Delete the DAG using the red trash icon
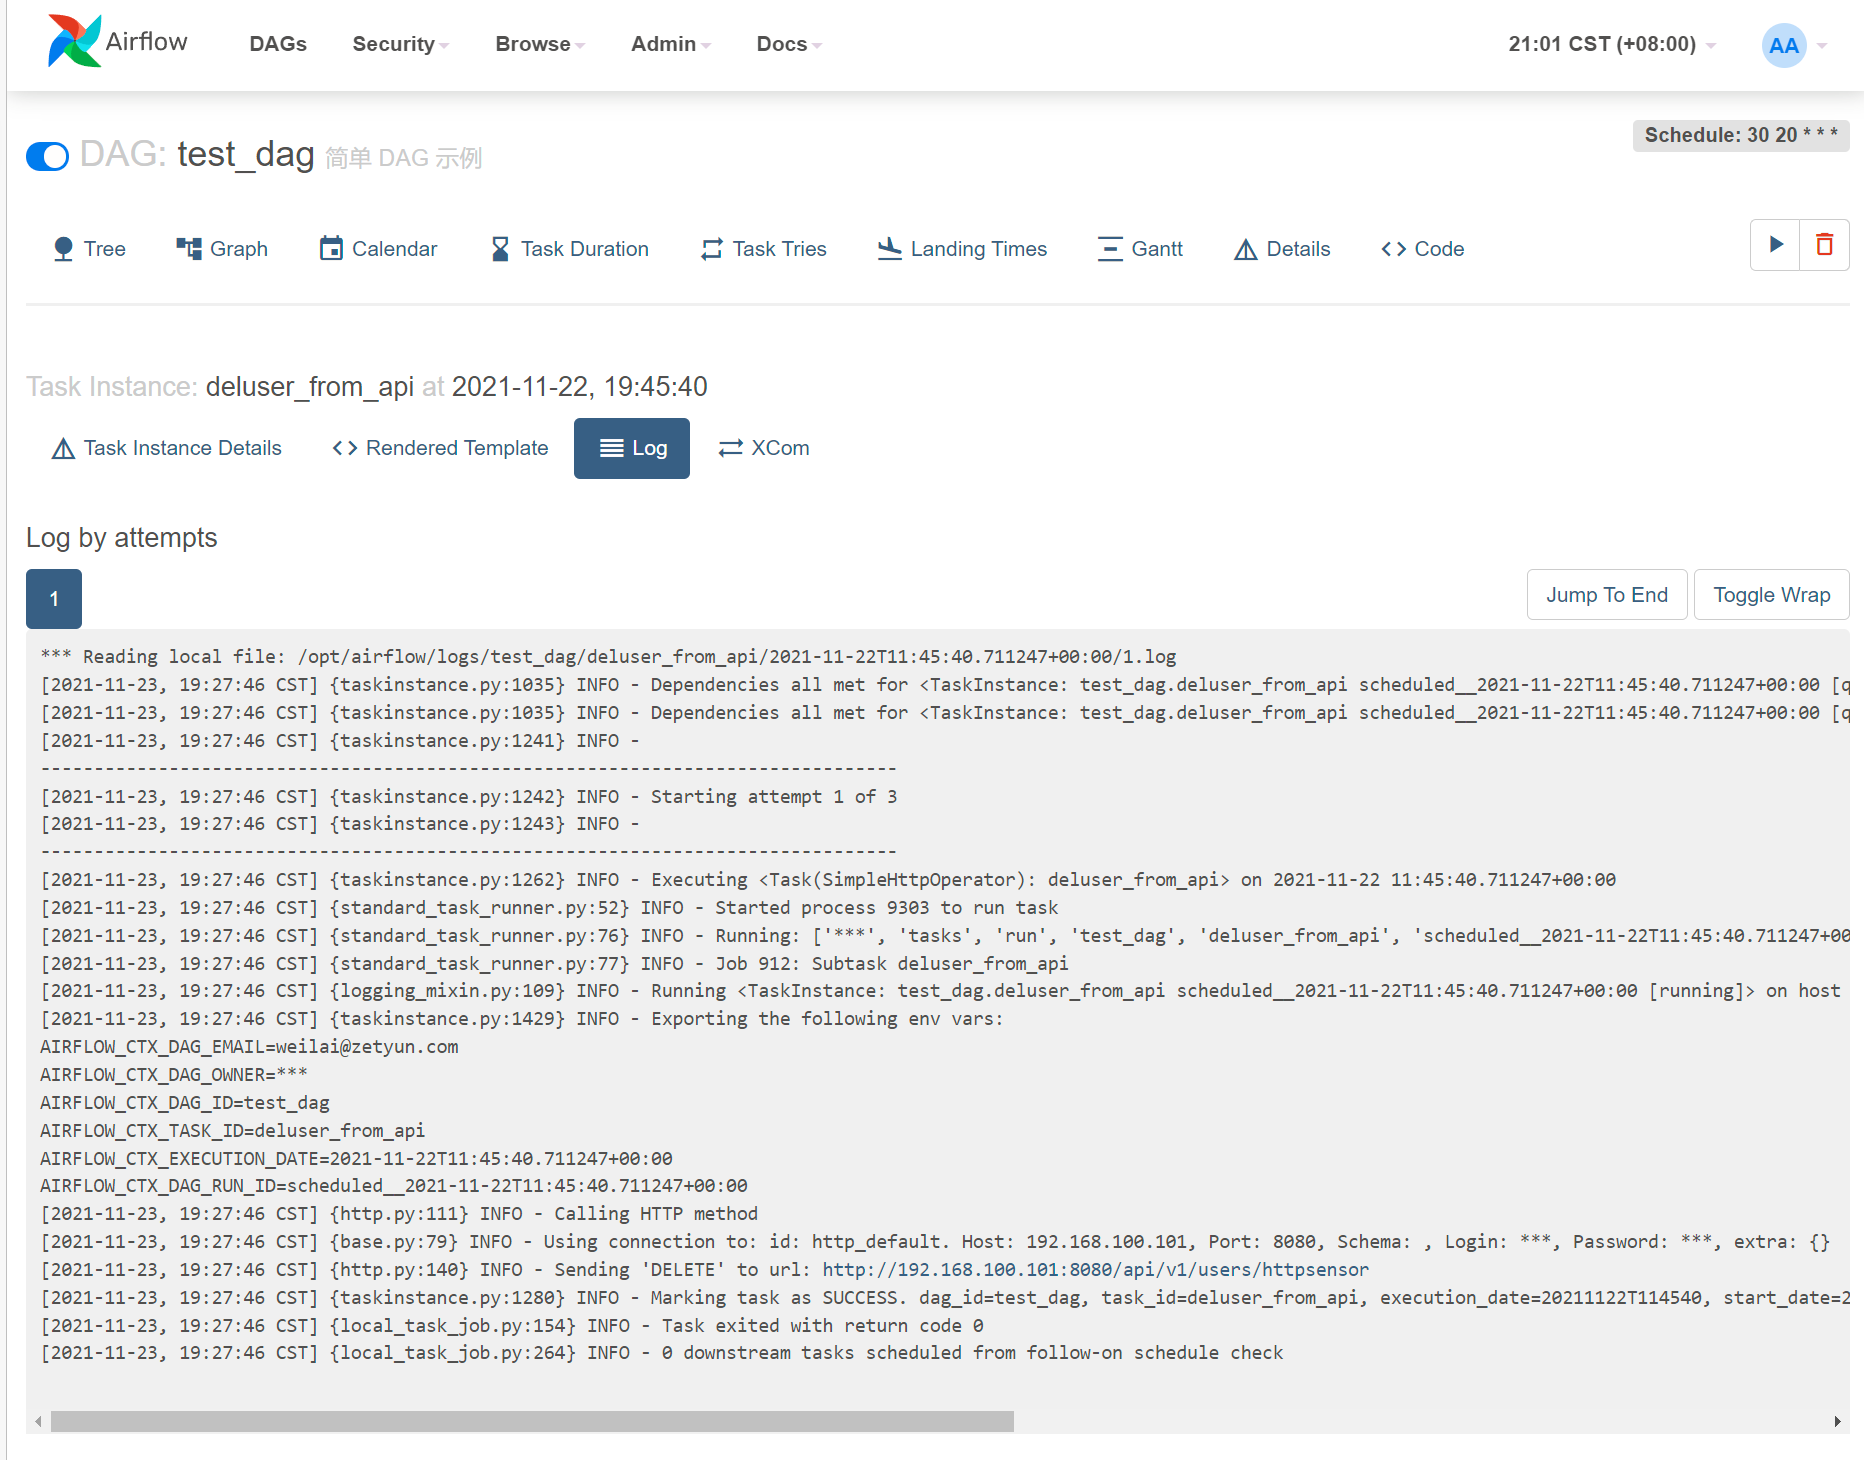 [x=1824, y=245]
